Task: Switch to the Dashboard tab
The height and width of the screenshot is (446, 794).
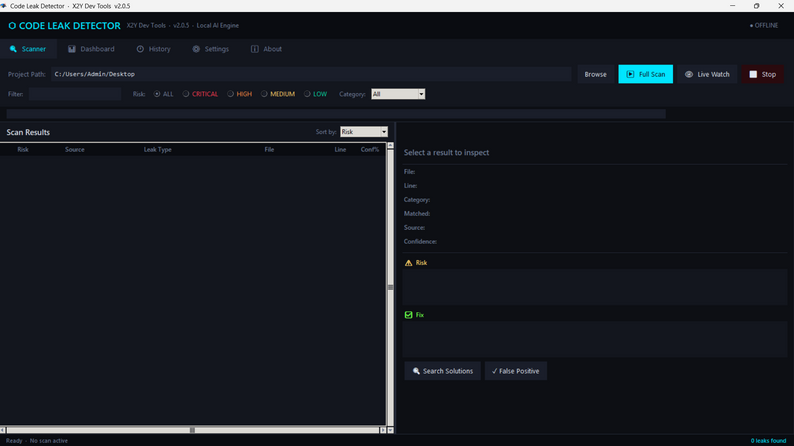Action: (x=92, y=49)
